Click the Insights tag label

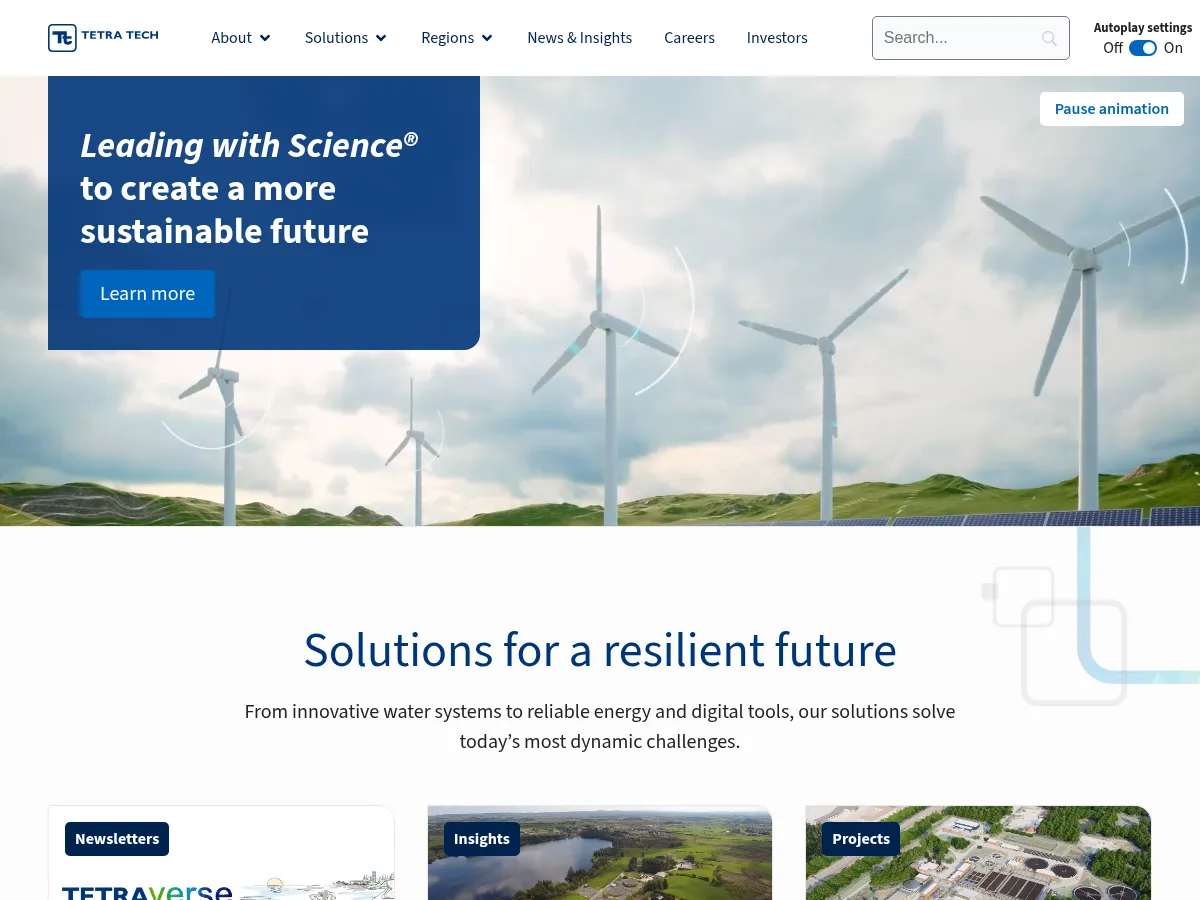click(481, 839)
